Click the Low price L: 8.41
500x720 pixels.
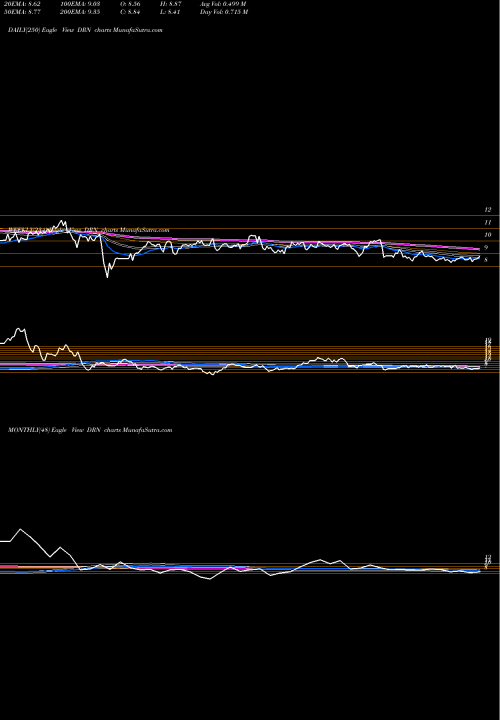[172, 12]
